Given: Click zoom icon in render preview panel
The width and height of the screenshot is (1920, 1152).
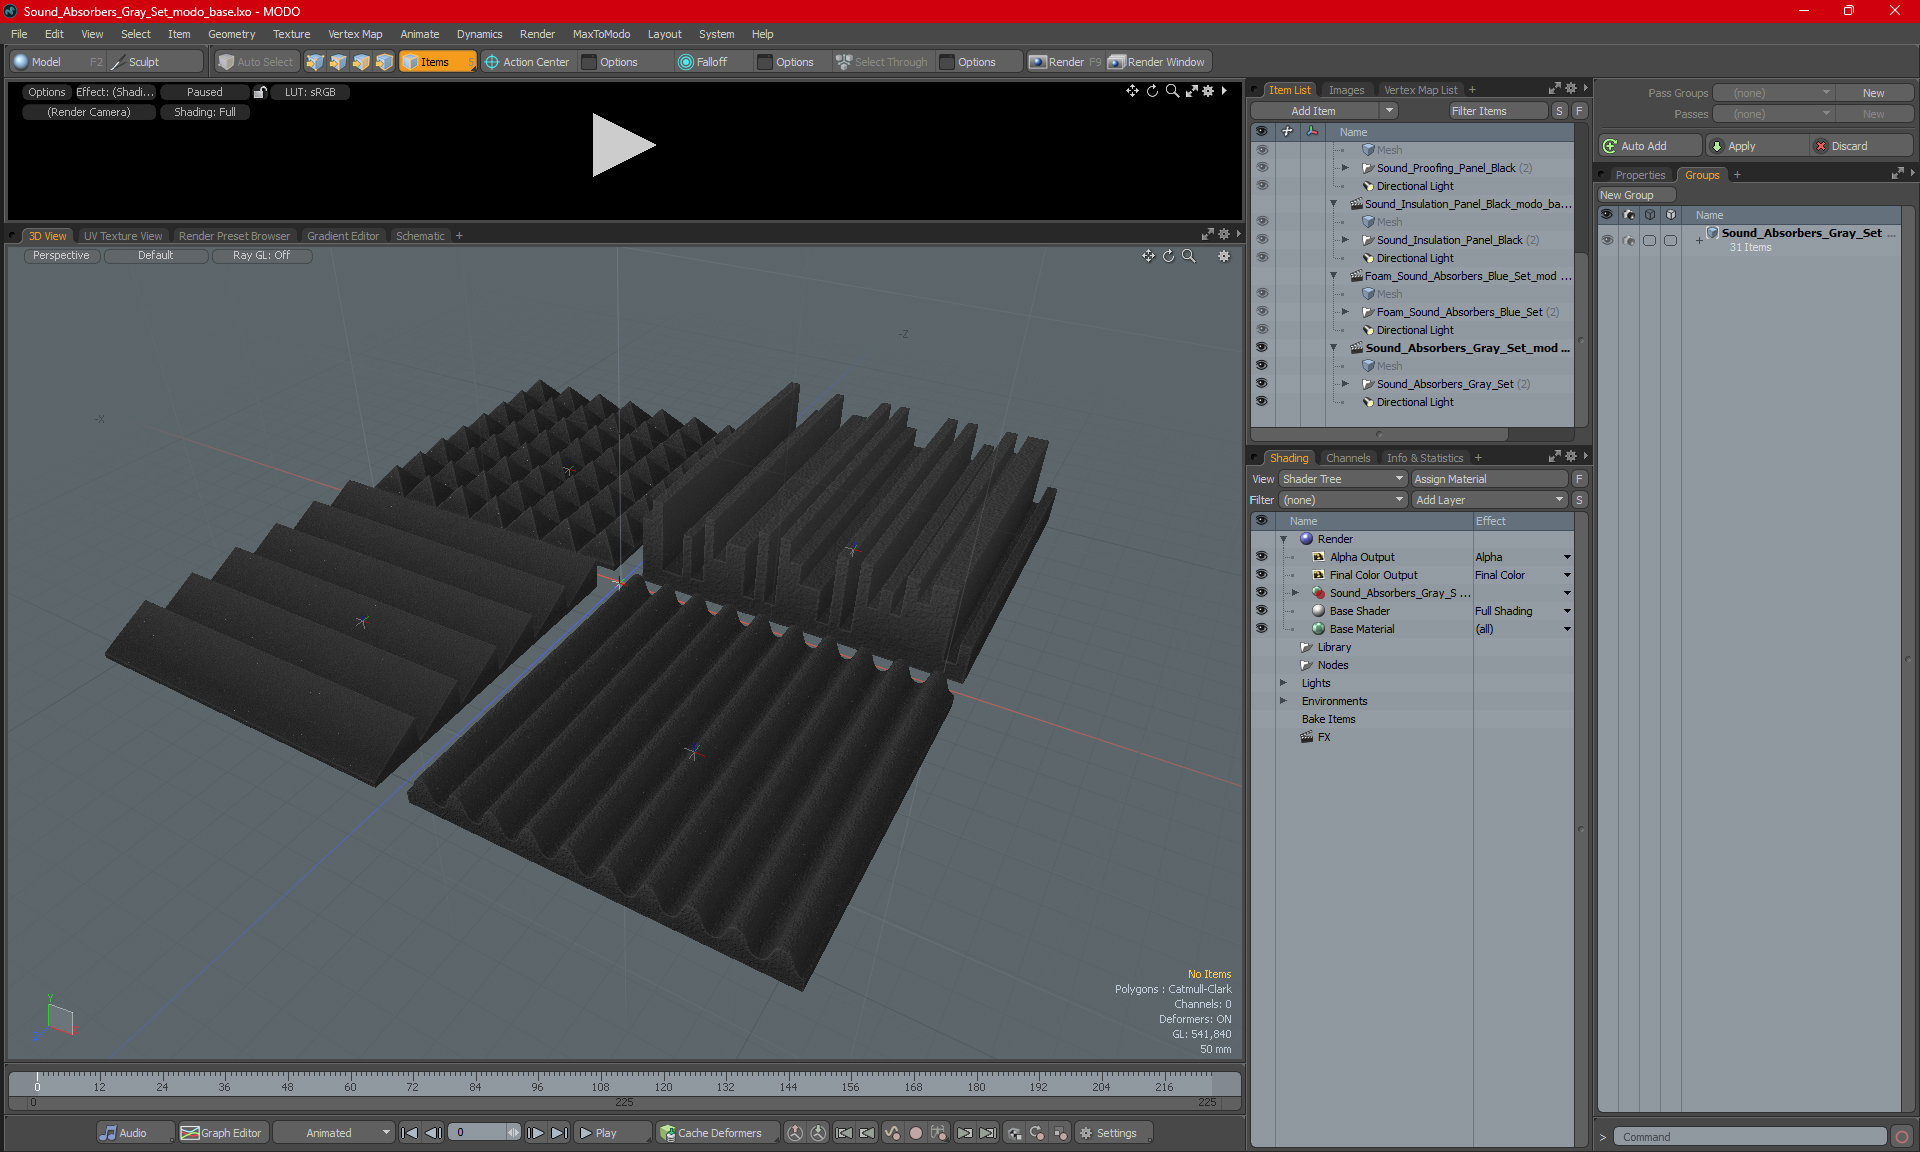Looking at the screenshot, I should pos(1172,91).
